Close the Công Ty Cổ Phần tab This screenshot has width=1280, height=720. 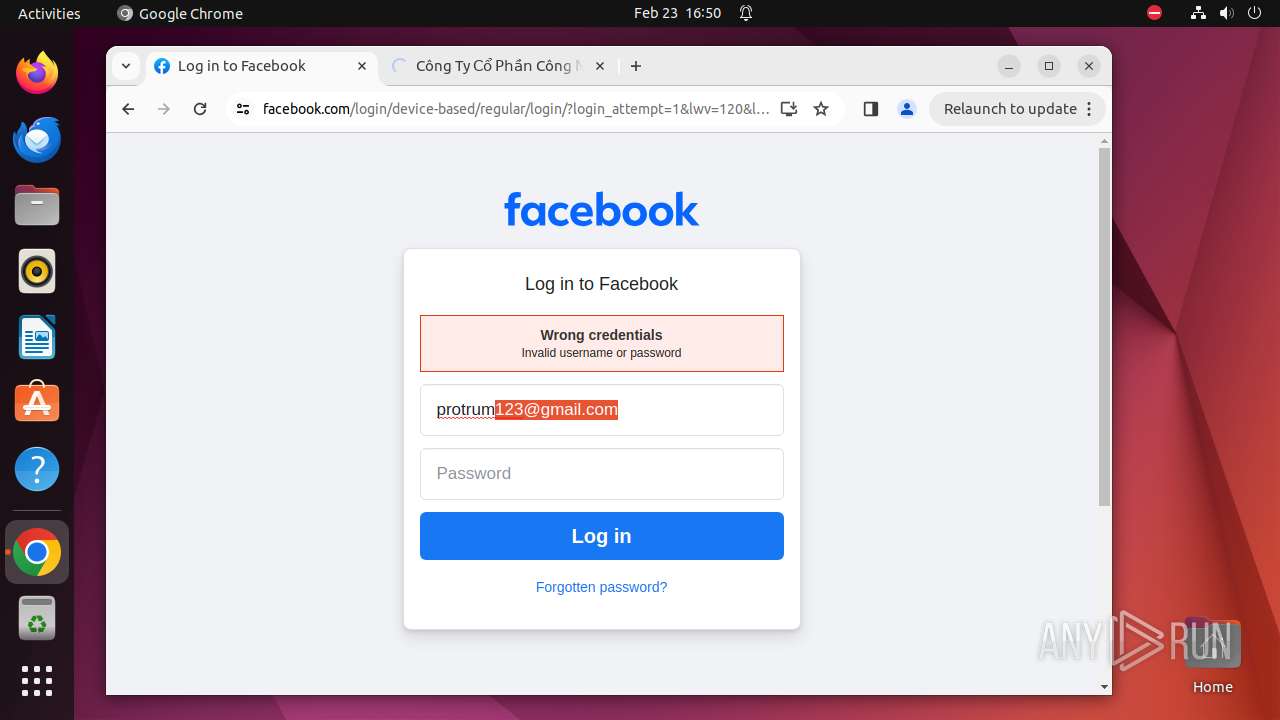click(x=600, y=66)
